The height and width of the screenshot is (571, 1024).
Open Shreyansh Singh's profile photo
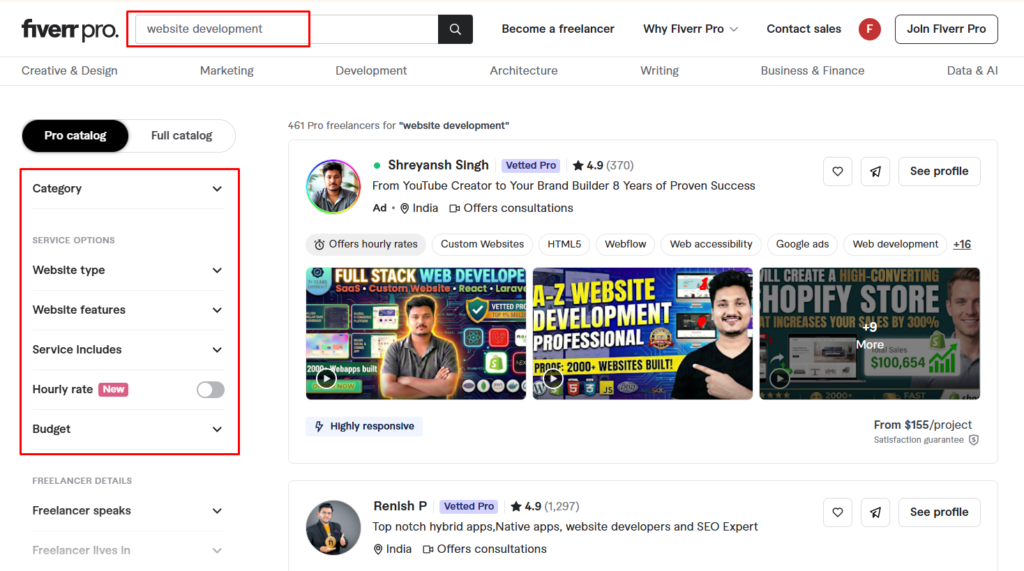333,187
